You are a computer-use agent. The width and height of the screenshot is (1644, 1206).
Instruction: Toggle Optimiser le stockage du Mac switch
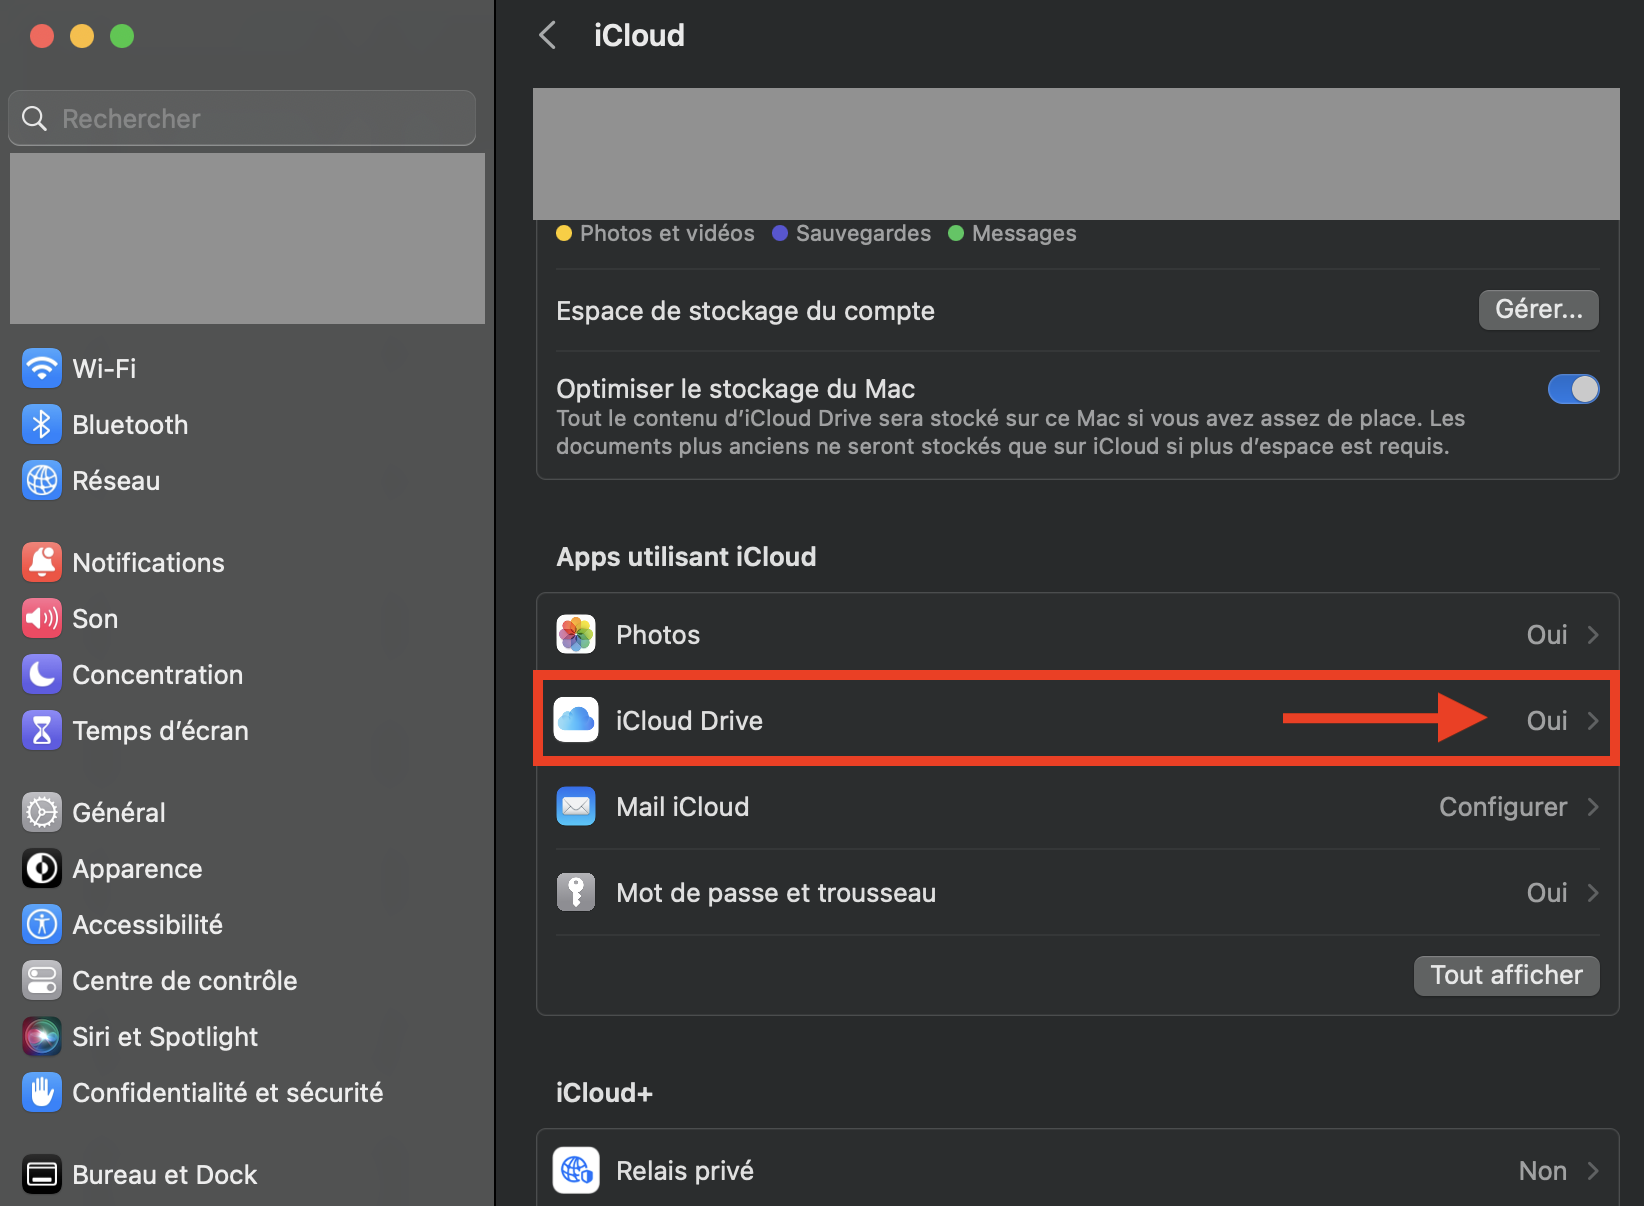point(1573,389)
